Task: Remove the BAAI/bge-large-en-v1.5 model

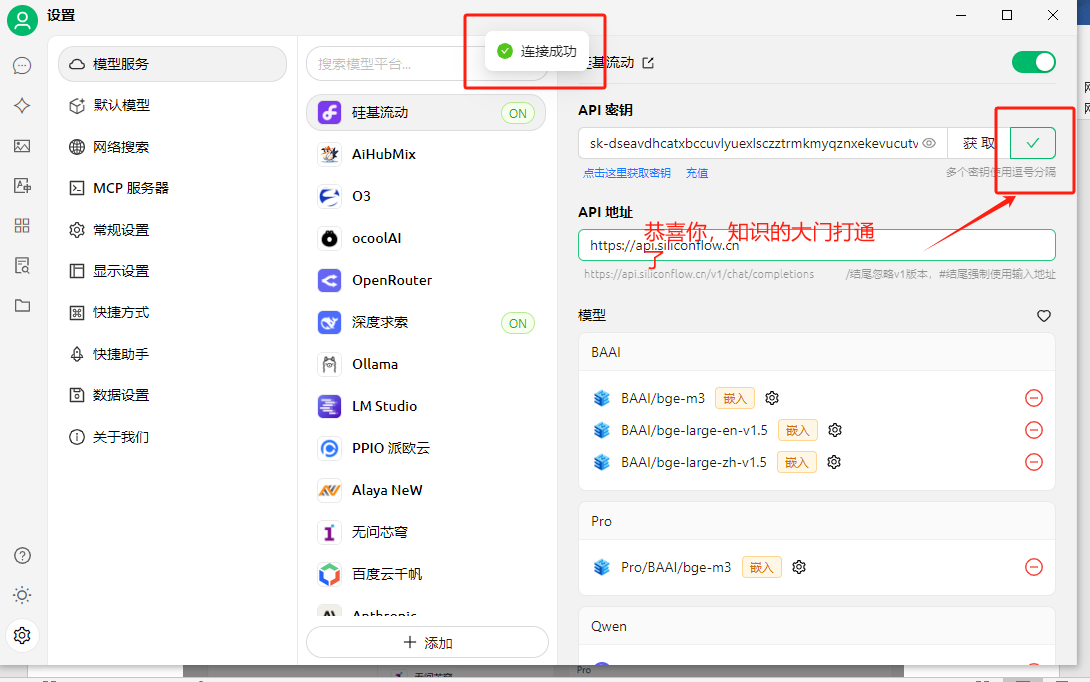Action: pos(1033,430)
